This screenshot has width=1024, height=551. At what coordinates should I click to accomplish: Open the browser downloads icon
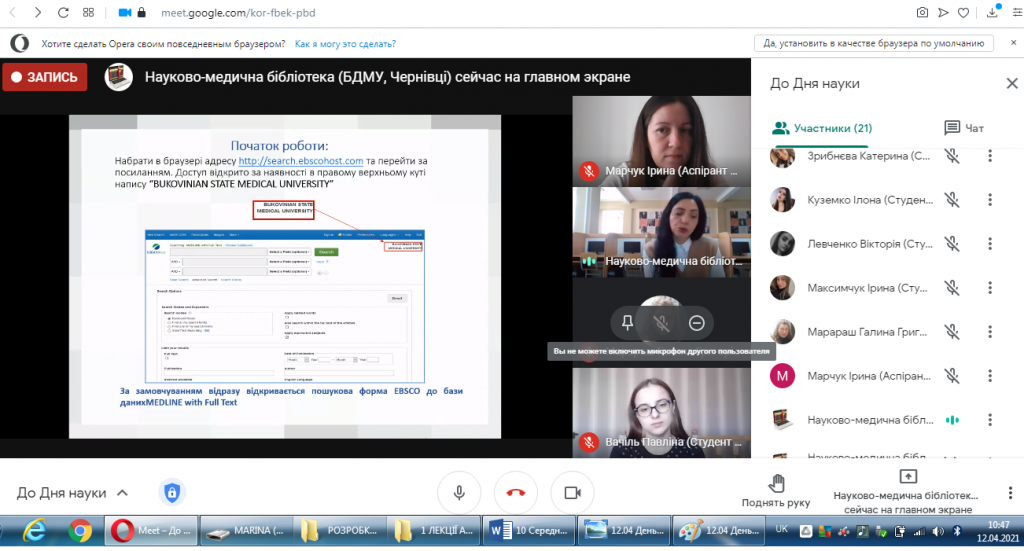click(x=993, y=12)
